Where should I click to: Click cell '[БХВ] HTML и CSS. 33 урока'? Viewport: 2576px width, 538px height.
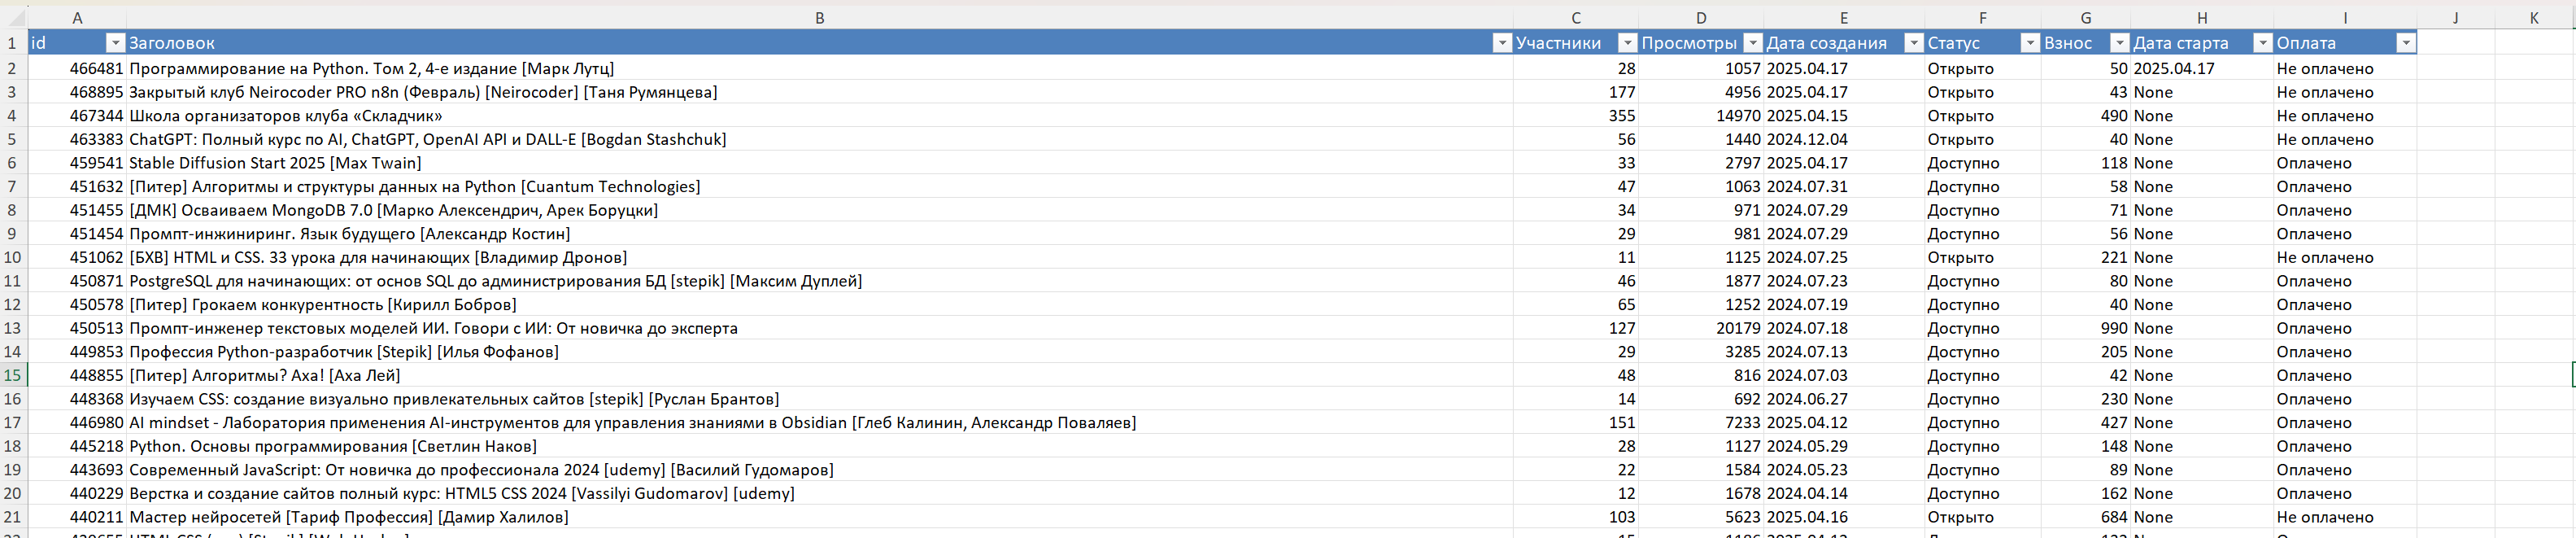[819, 257]
